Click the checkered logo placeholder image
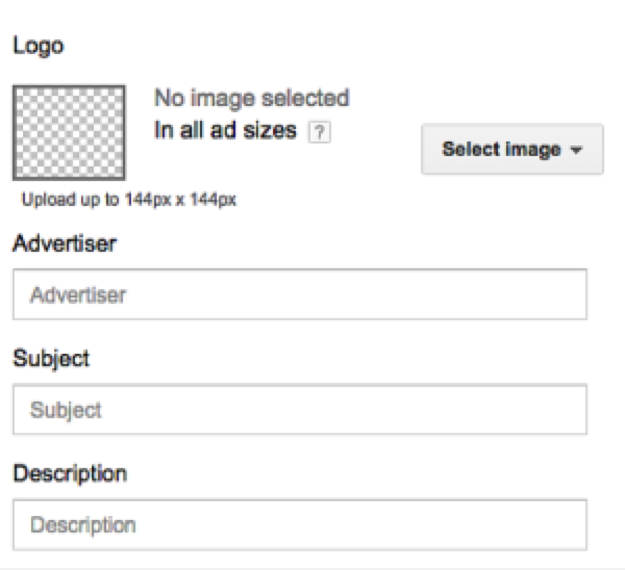The height and width of the screenshot is (570, 625). click(x=68, y=131)
